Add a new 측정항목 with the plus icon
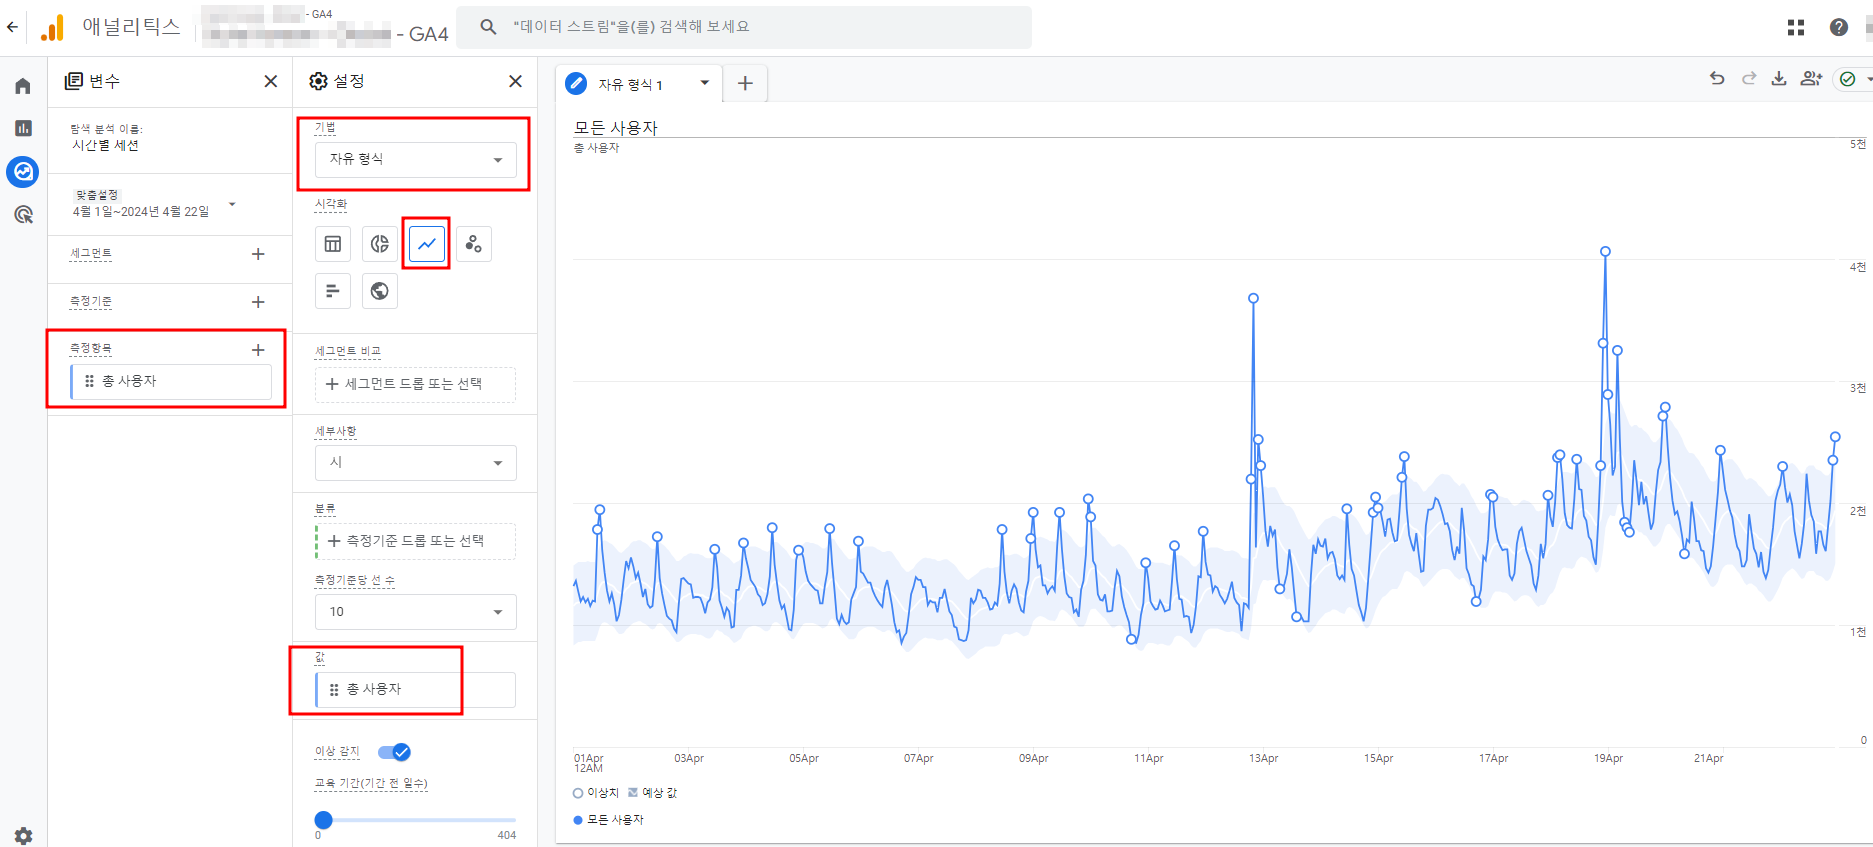This screenshot has width=1873, height=847. 258,350
